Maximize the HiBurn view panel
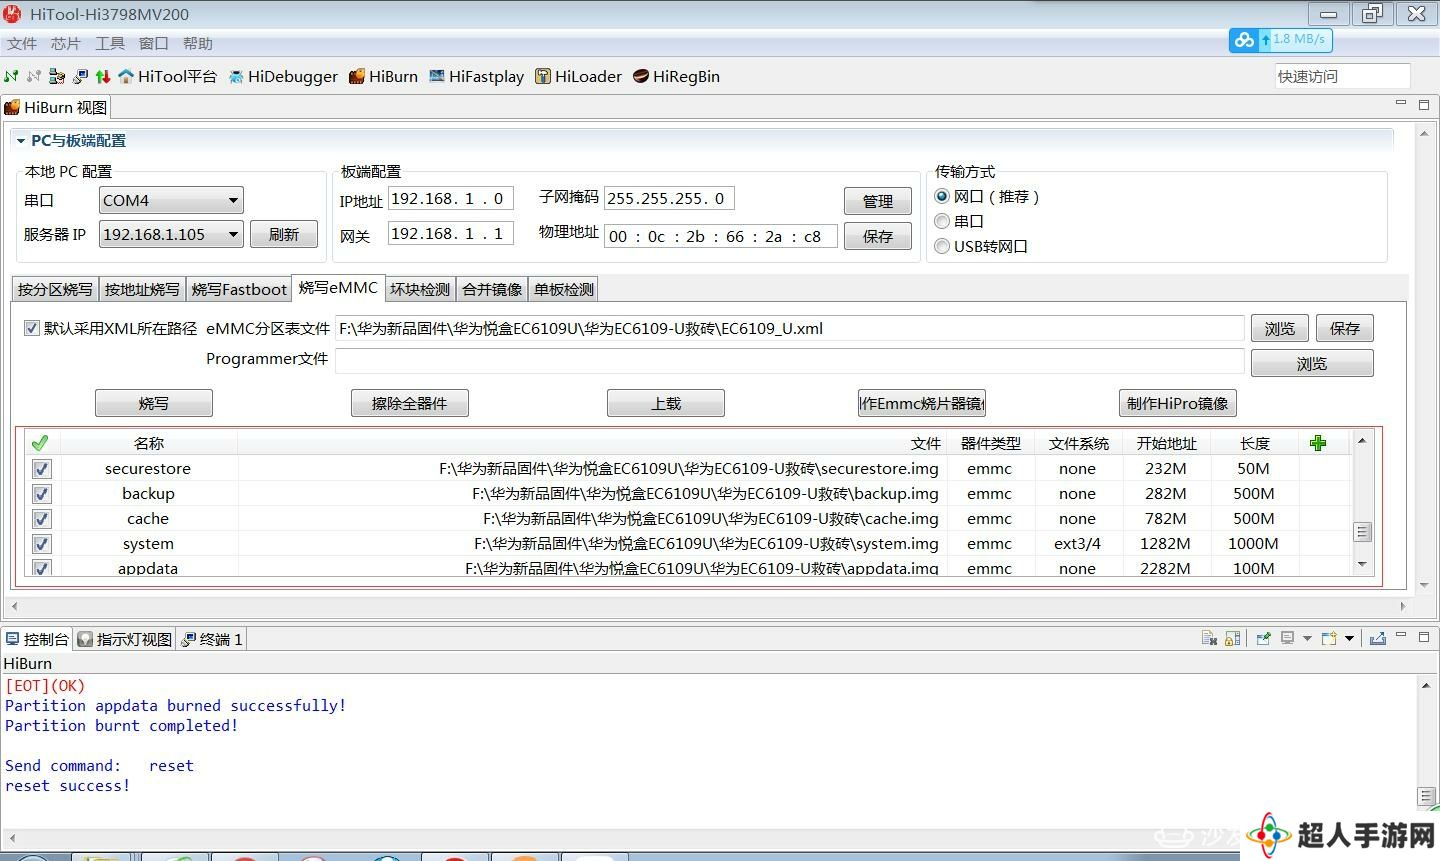The height and width of the screenshot is (861, 1440). [1424, 104]
